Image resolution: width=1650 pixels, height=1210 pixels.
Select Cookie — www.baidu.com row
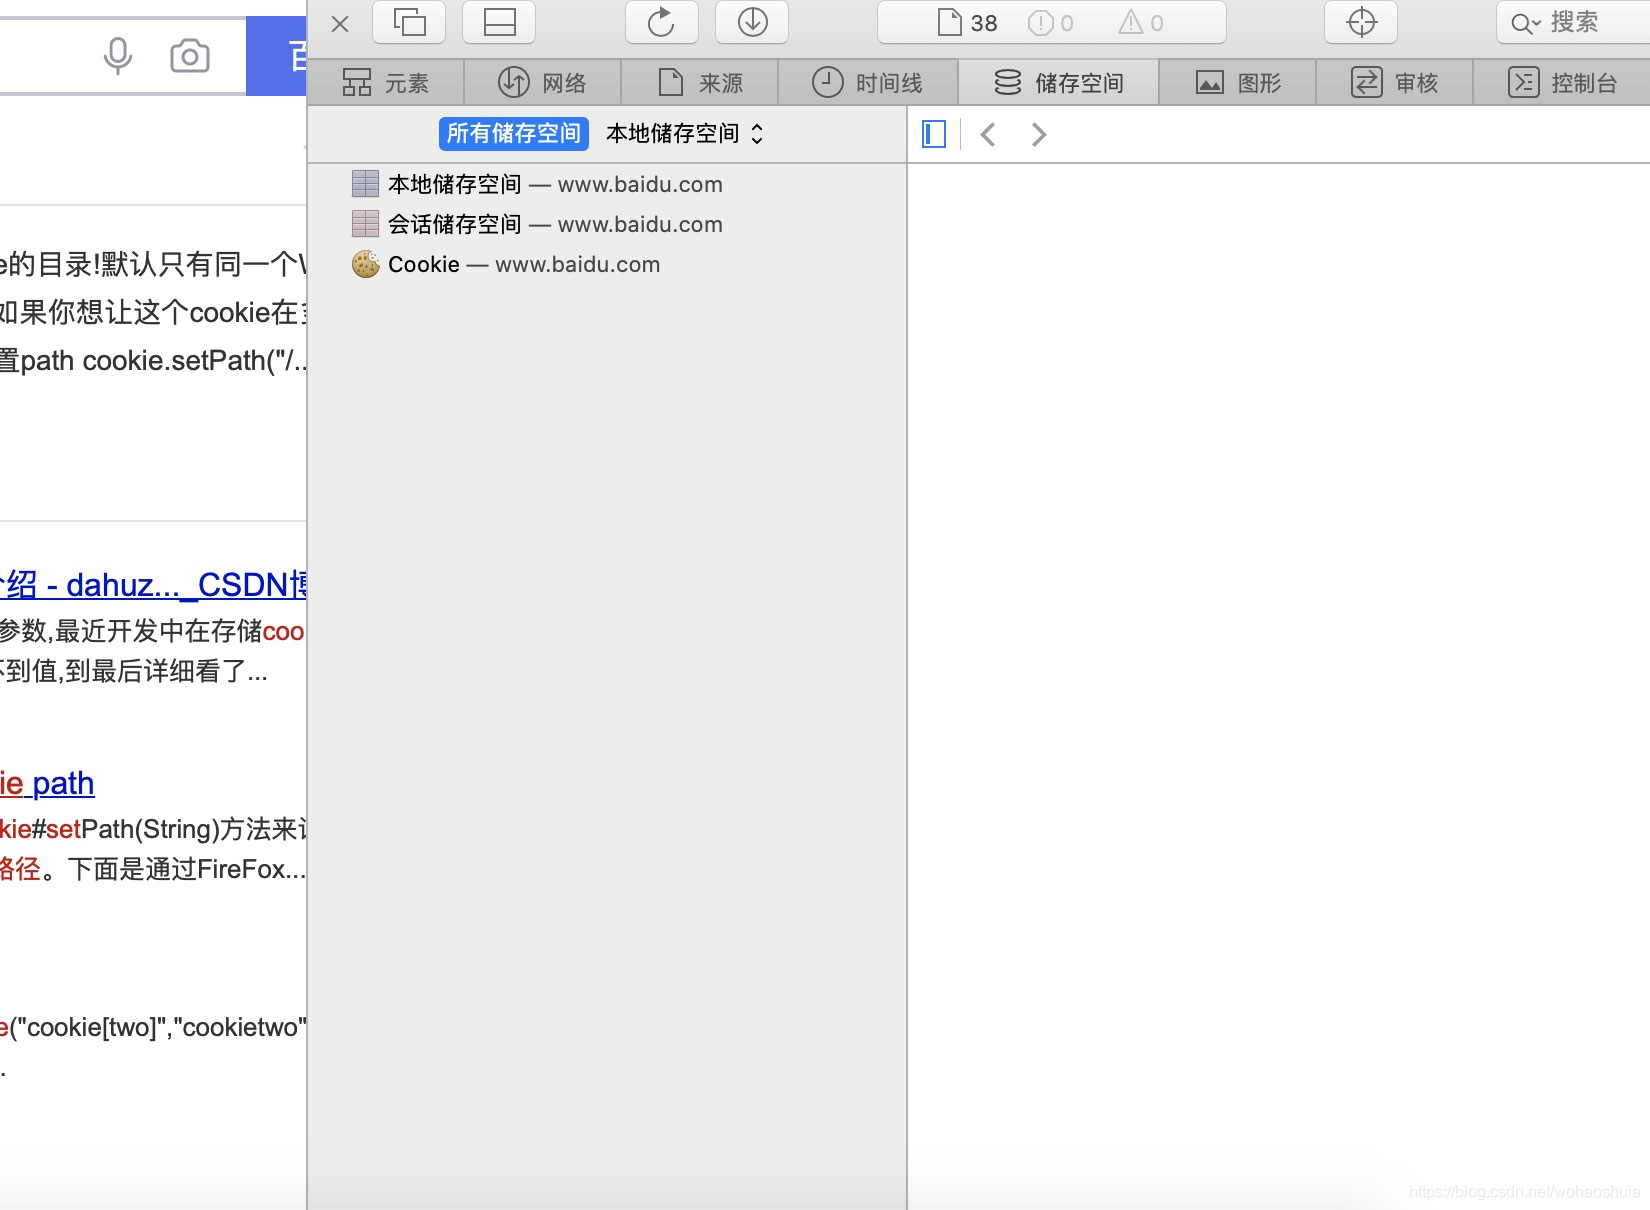coord(608,264)
